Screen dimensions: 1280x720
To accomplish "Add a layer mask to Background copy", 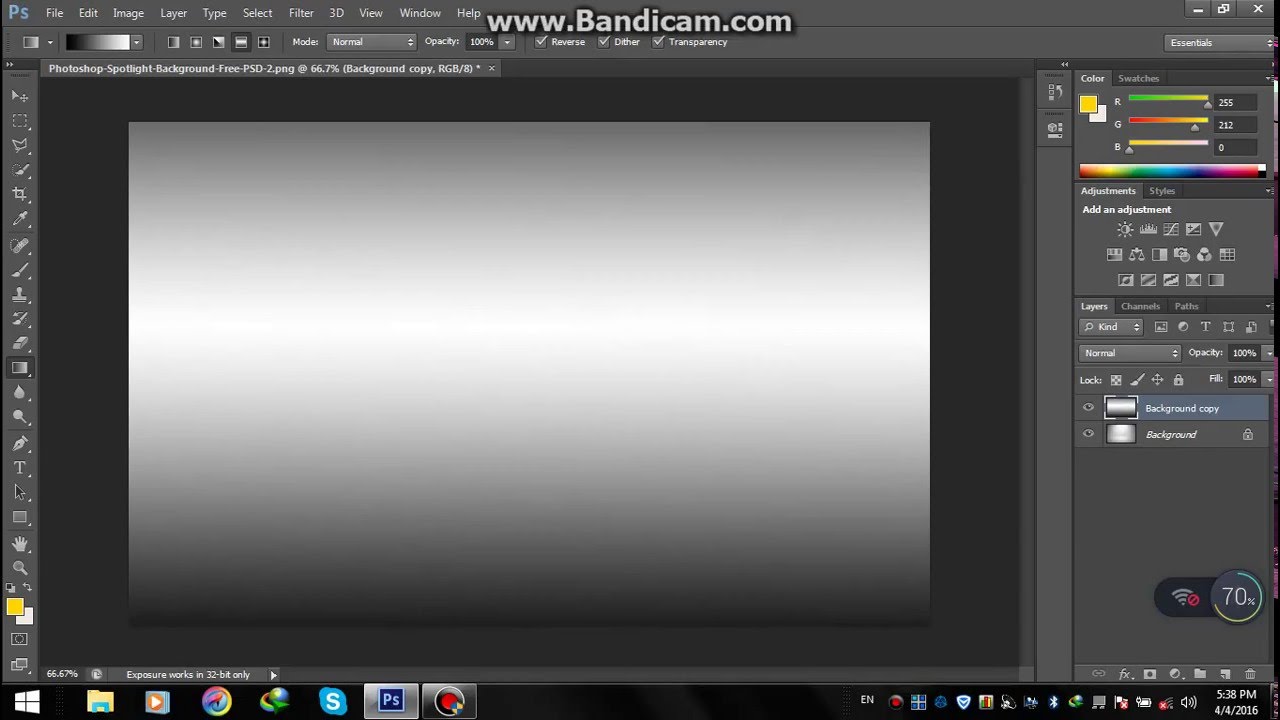I will [1150, 674].
